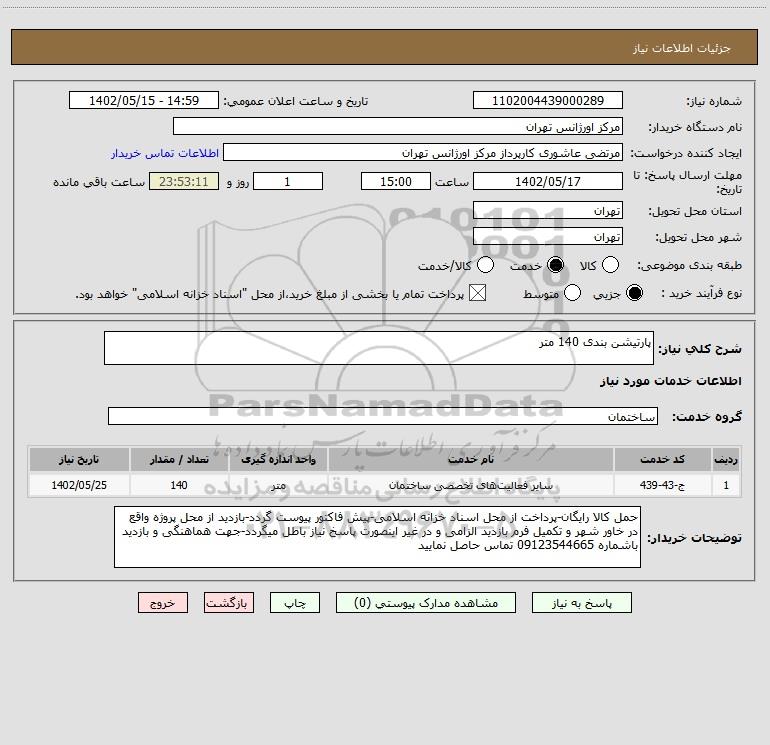Image resolution: width=770 pixels, height=745 pixels.
Task: Click the need number field 1102004439000289
Action: pos(548,100)
